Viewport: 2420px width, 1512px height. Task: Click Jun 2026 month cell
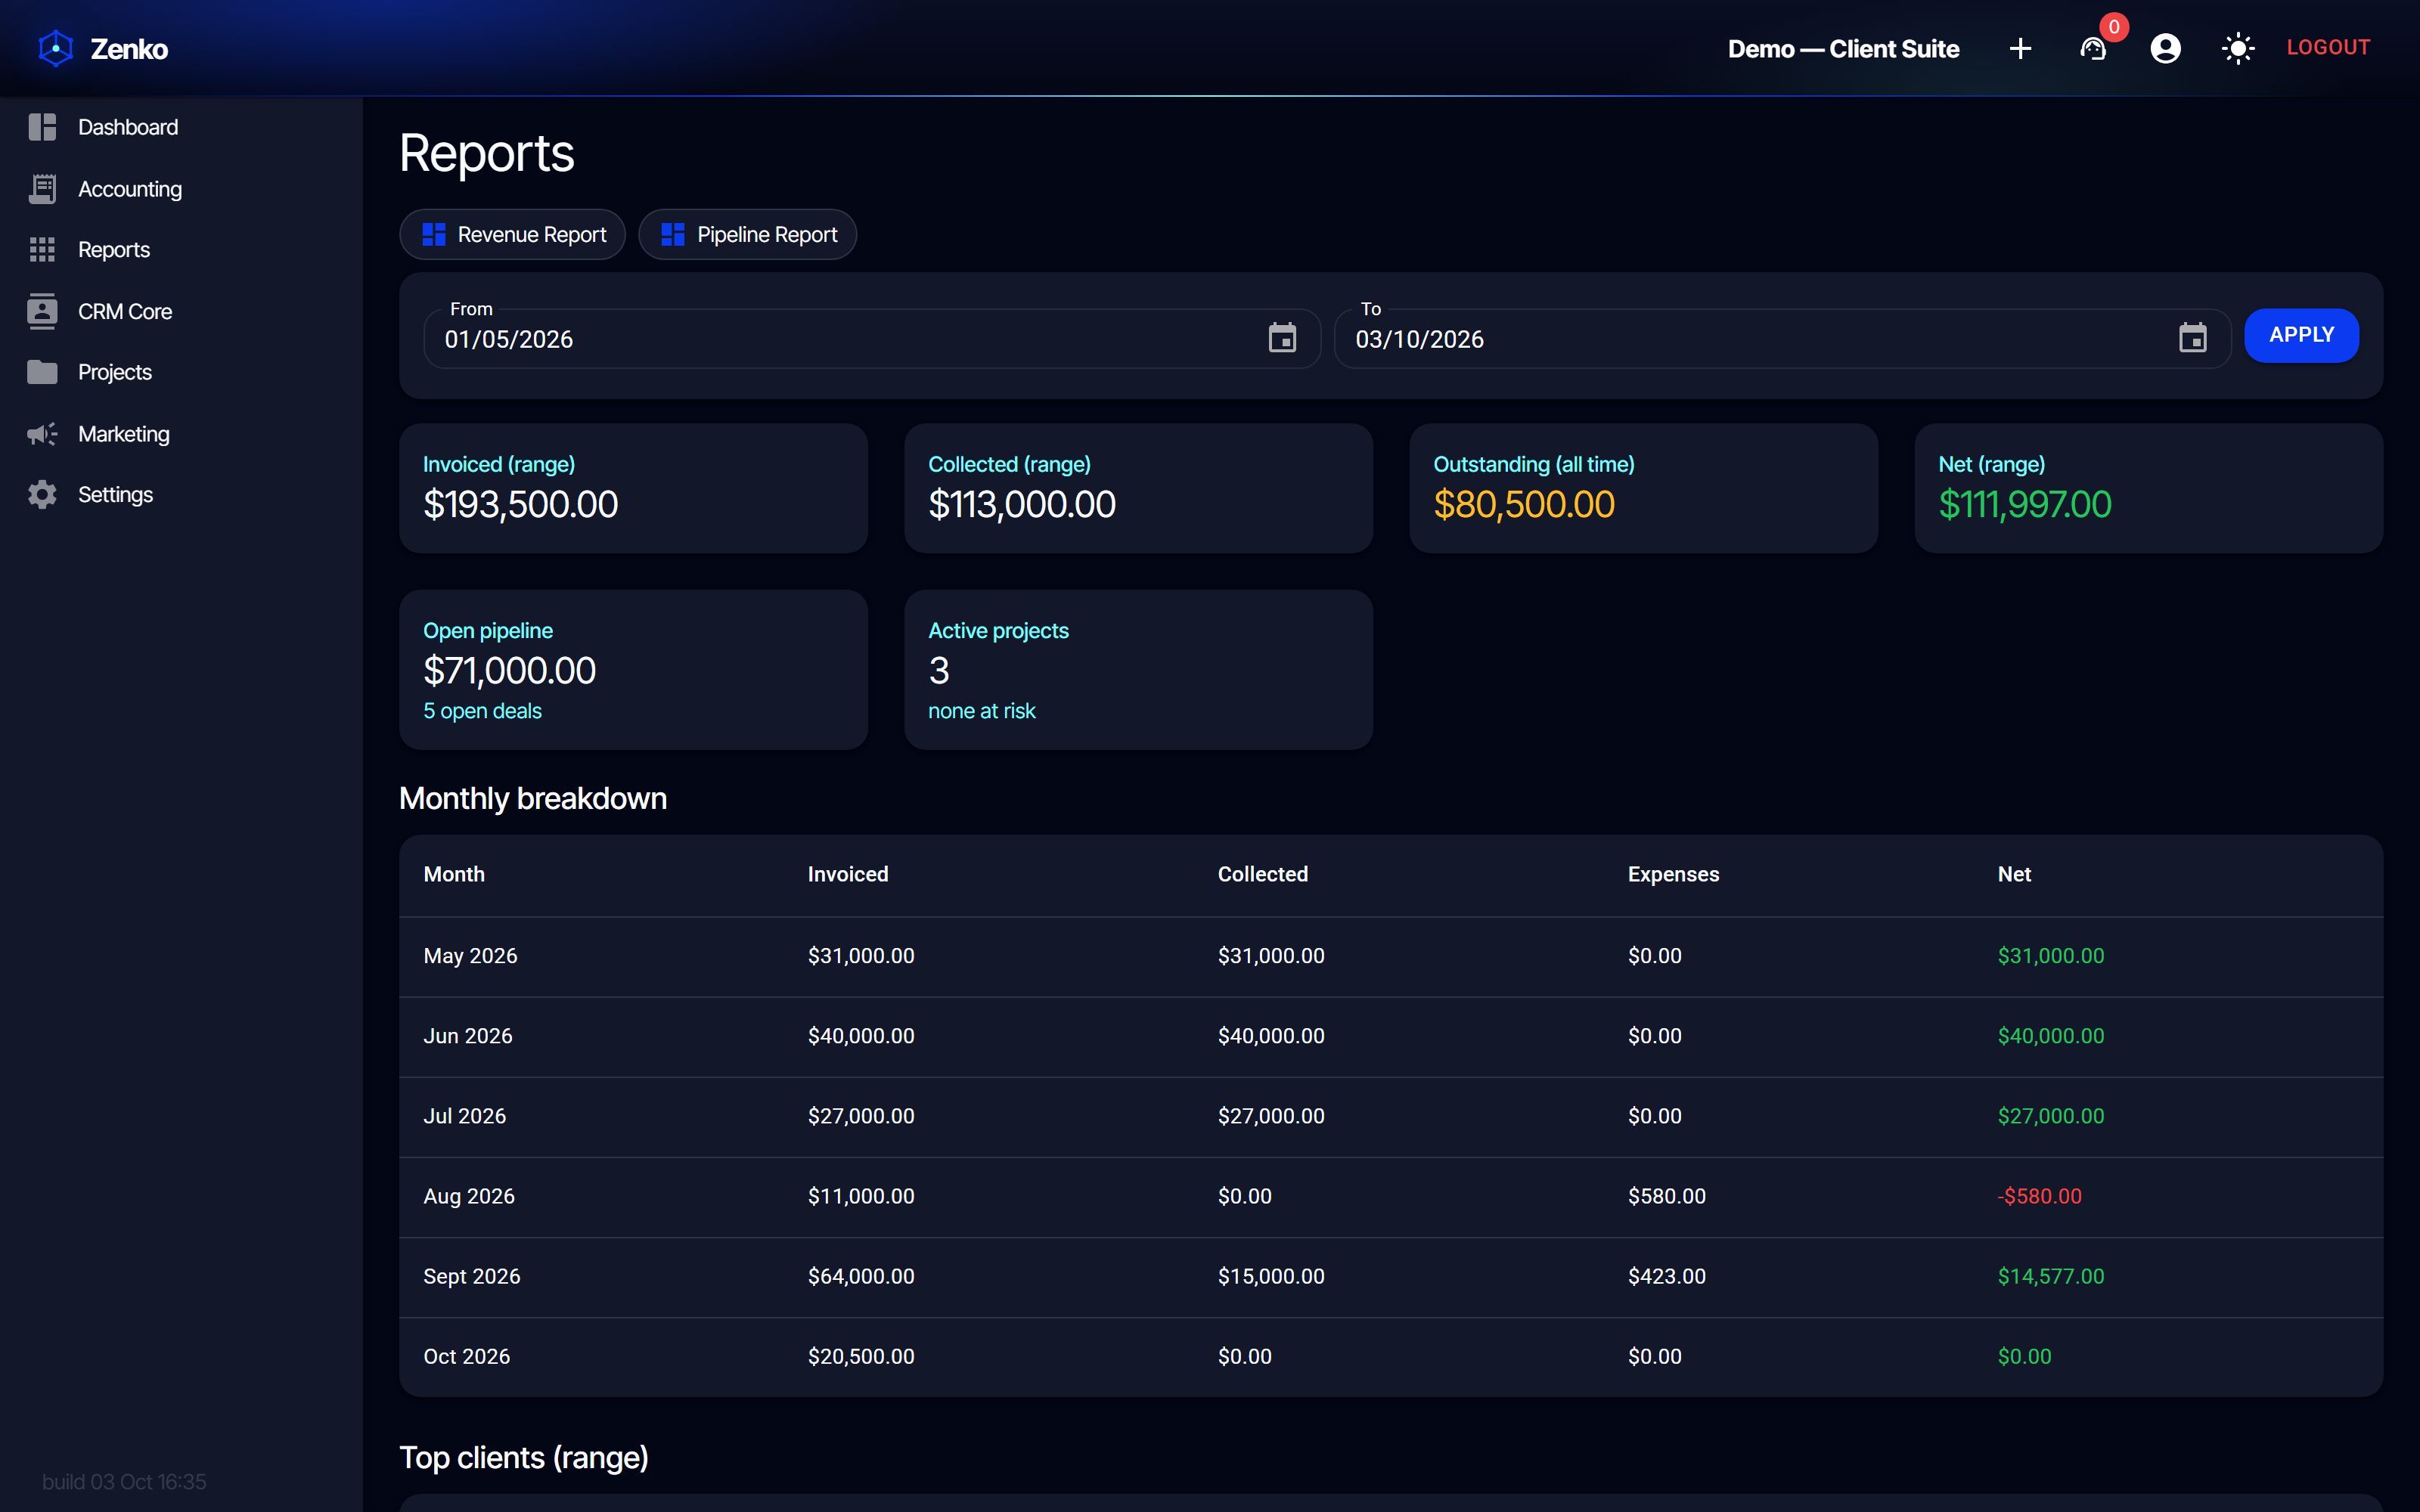coord(468,1036)
